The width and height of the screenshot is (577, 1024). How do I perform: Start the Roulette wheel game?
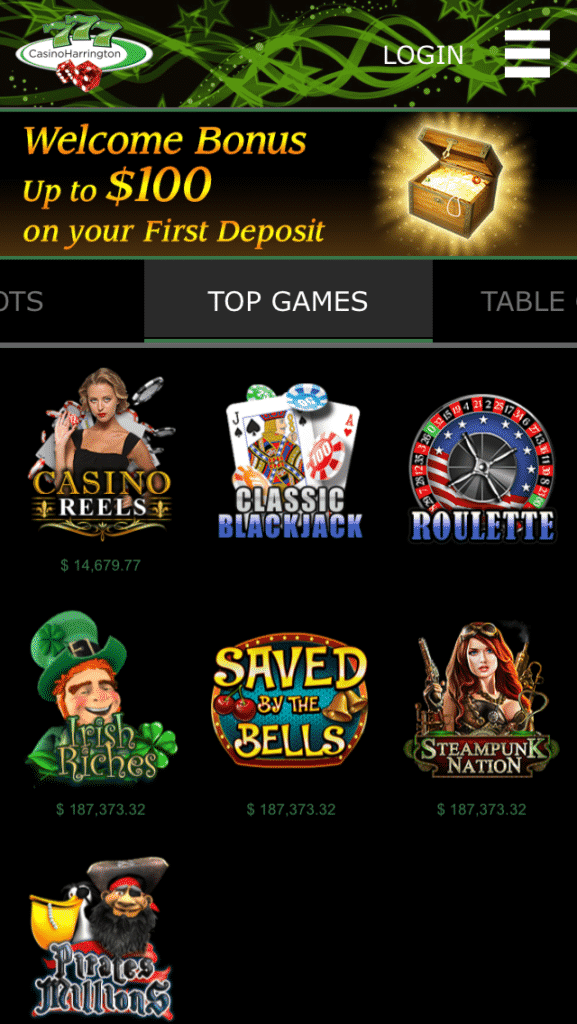[482, 468]
